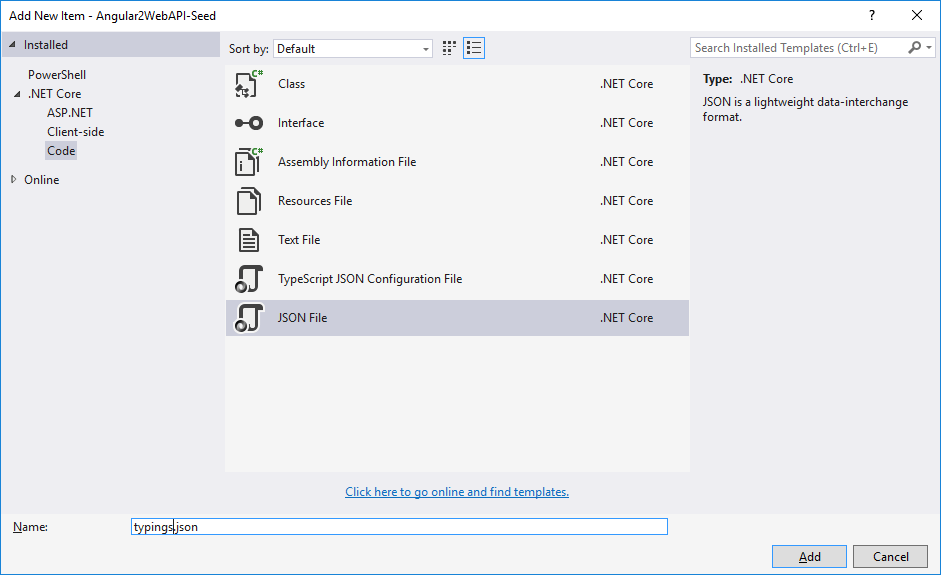Select the Client-side subcategory
Image resolution: width=941 pixels, height=575 pixels.
[x=76, y=131]
